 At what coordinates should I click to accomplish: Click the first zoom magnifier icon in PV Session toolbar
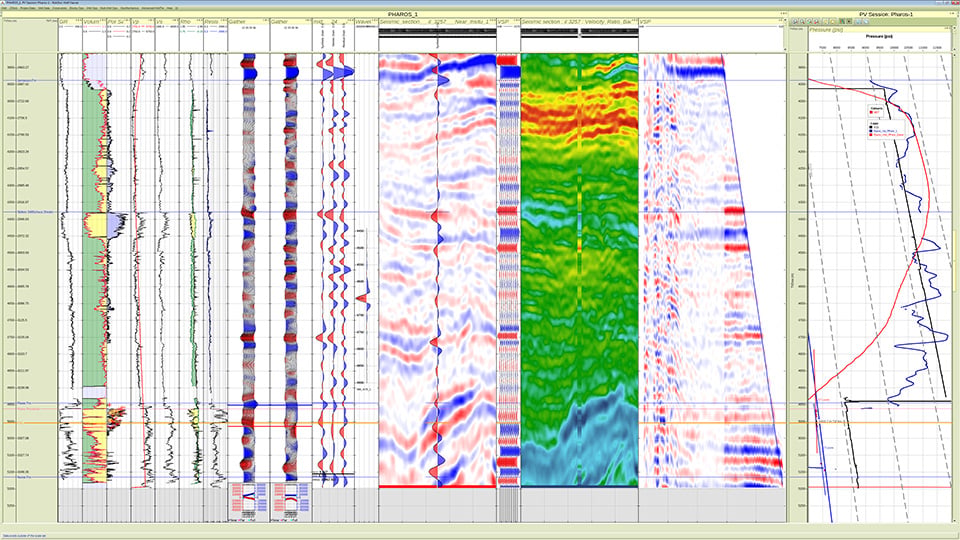tap(795, 21)
